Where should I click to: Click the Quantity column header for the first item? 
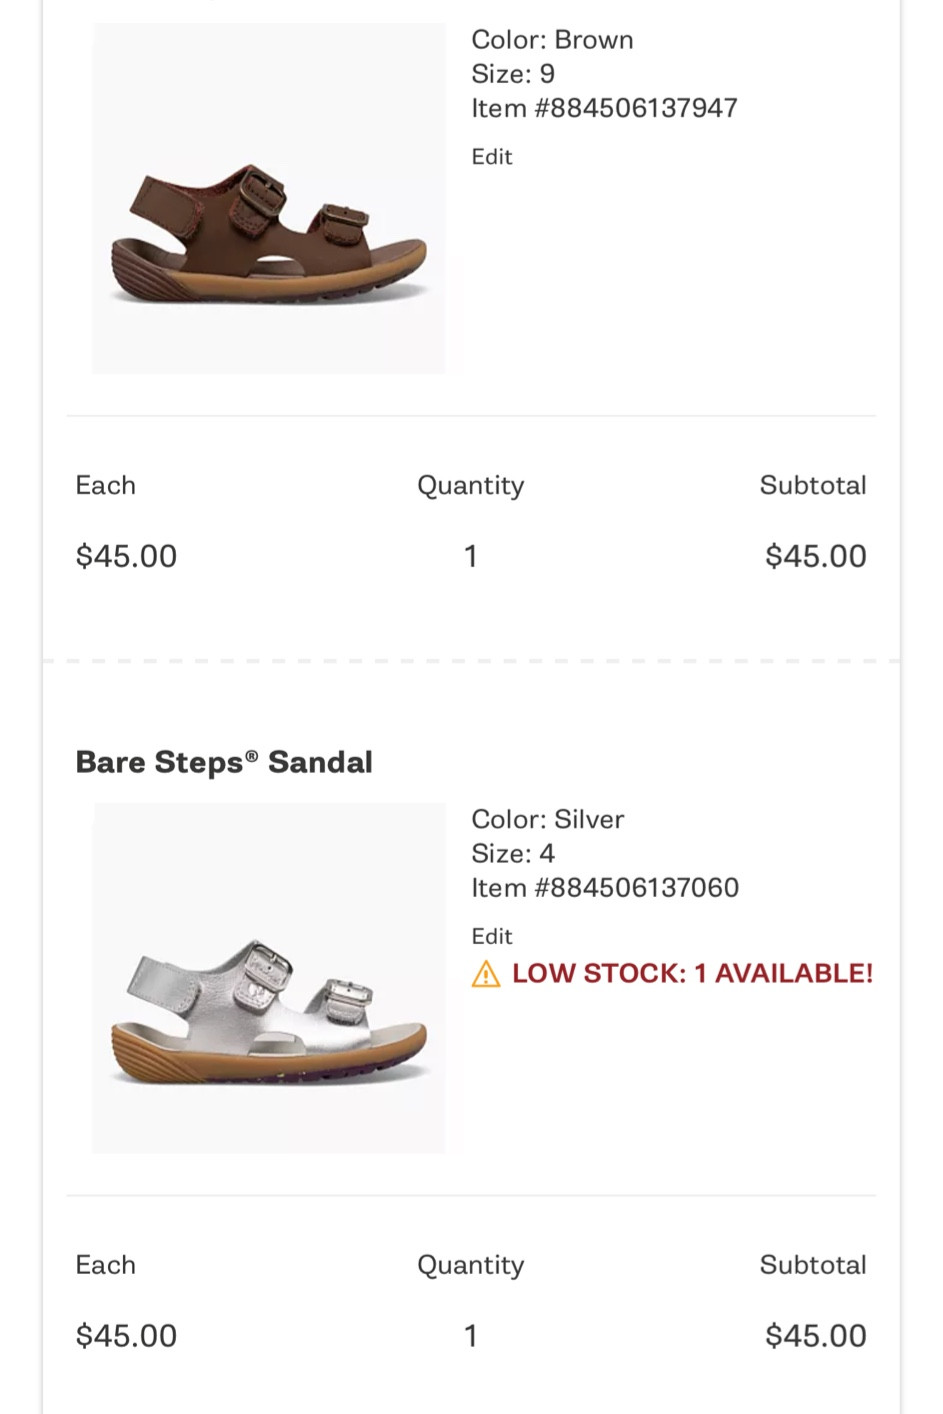470,485
